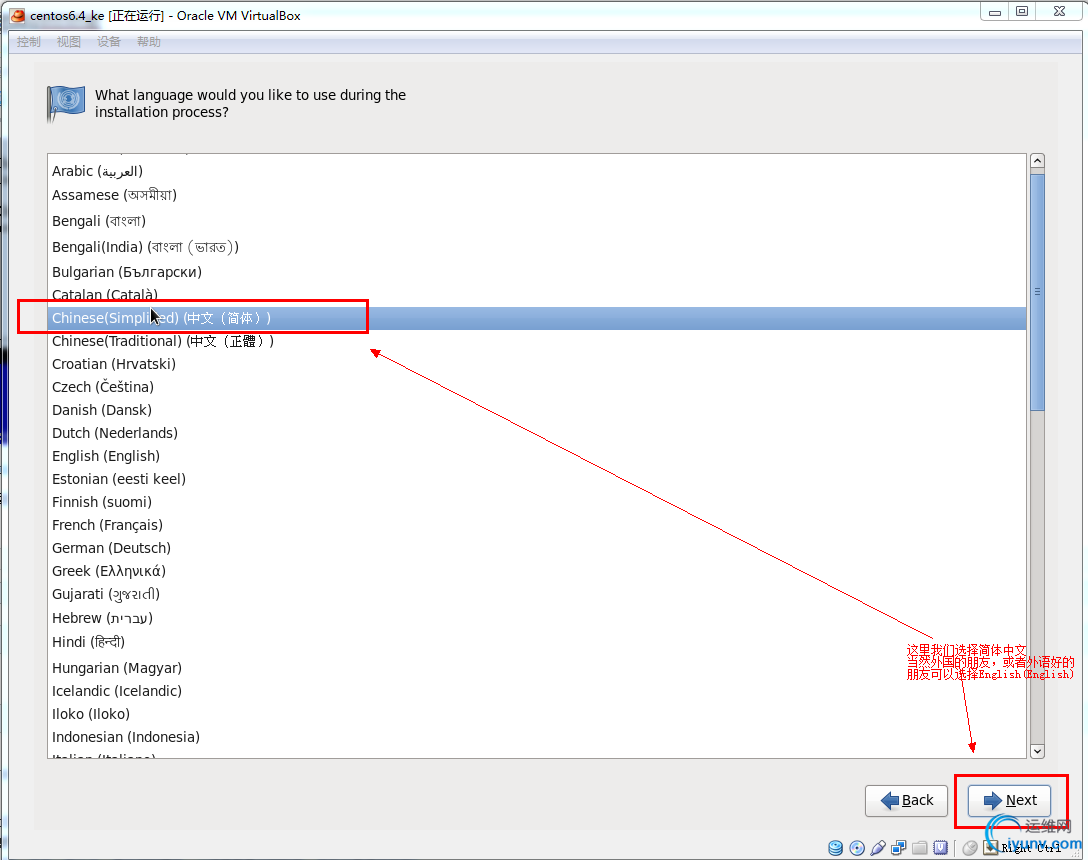Click the network adapters status icon
1088x860 pixels.
point(899,848)
